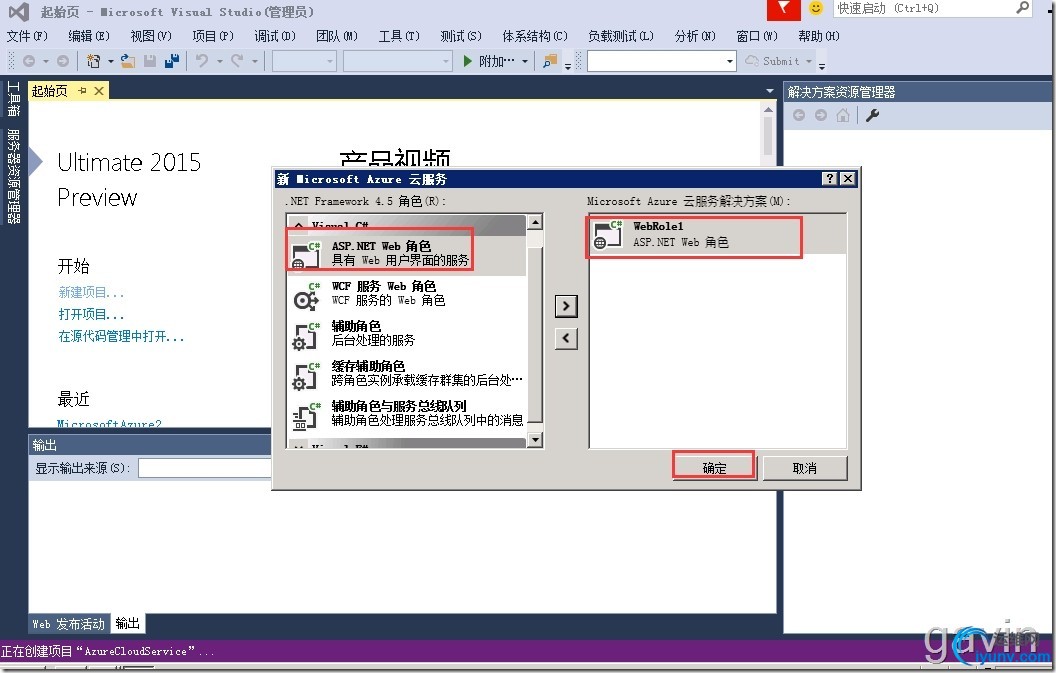Open the 工具箱 (Toolbox) side tab
Screen dimensions: 1056x673
click(13, 99)
